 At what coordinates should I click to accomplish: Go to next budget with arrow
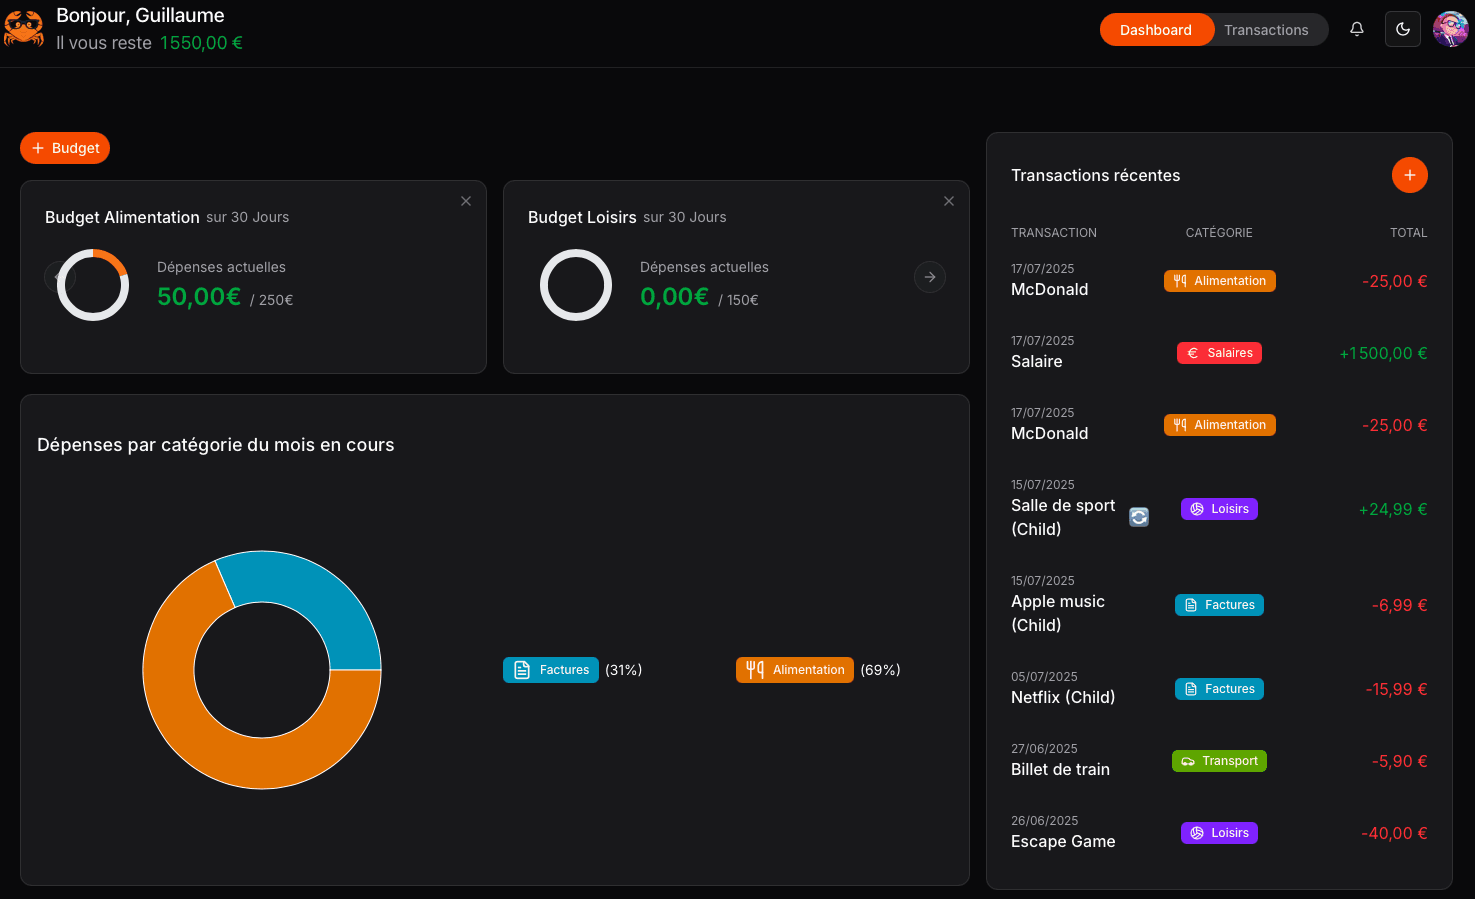pos(930,277)
